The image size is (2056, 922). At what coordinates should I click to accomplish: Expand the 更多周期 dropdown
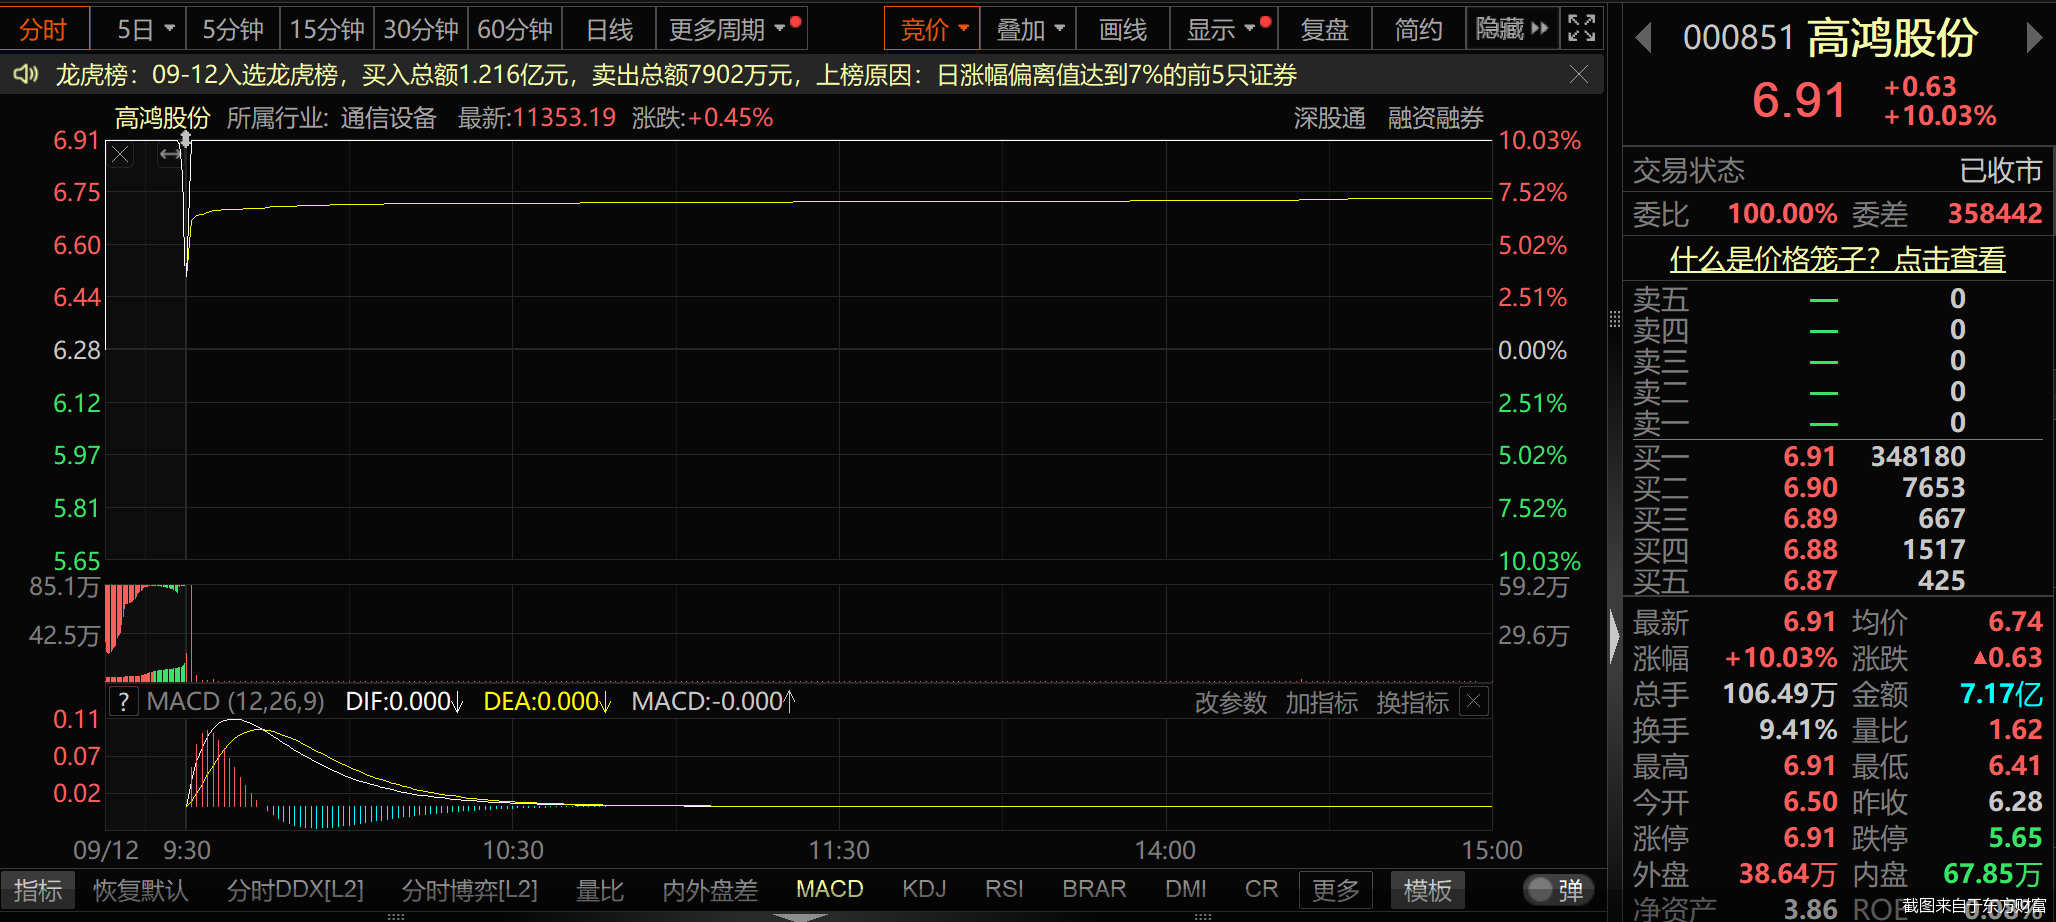coord(730,30)
